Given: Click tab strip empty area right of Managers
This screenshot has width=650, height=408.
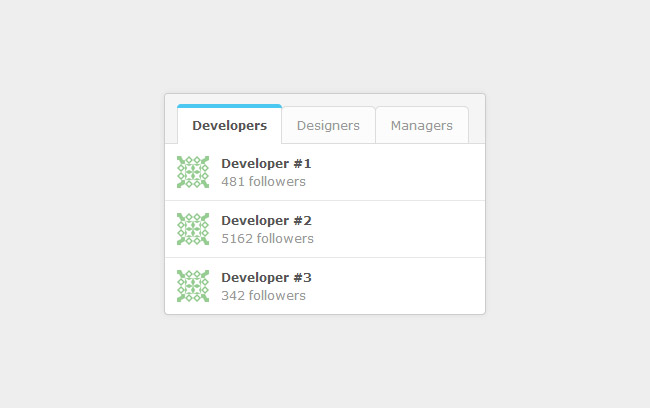Looking at the screenshot, I should coord(476,122).
